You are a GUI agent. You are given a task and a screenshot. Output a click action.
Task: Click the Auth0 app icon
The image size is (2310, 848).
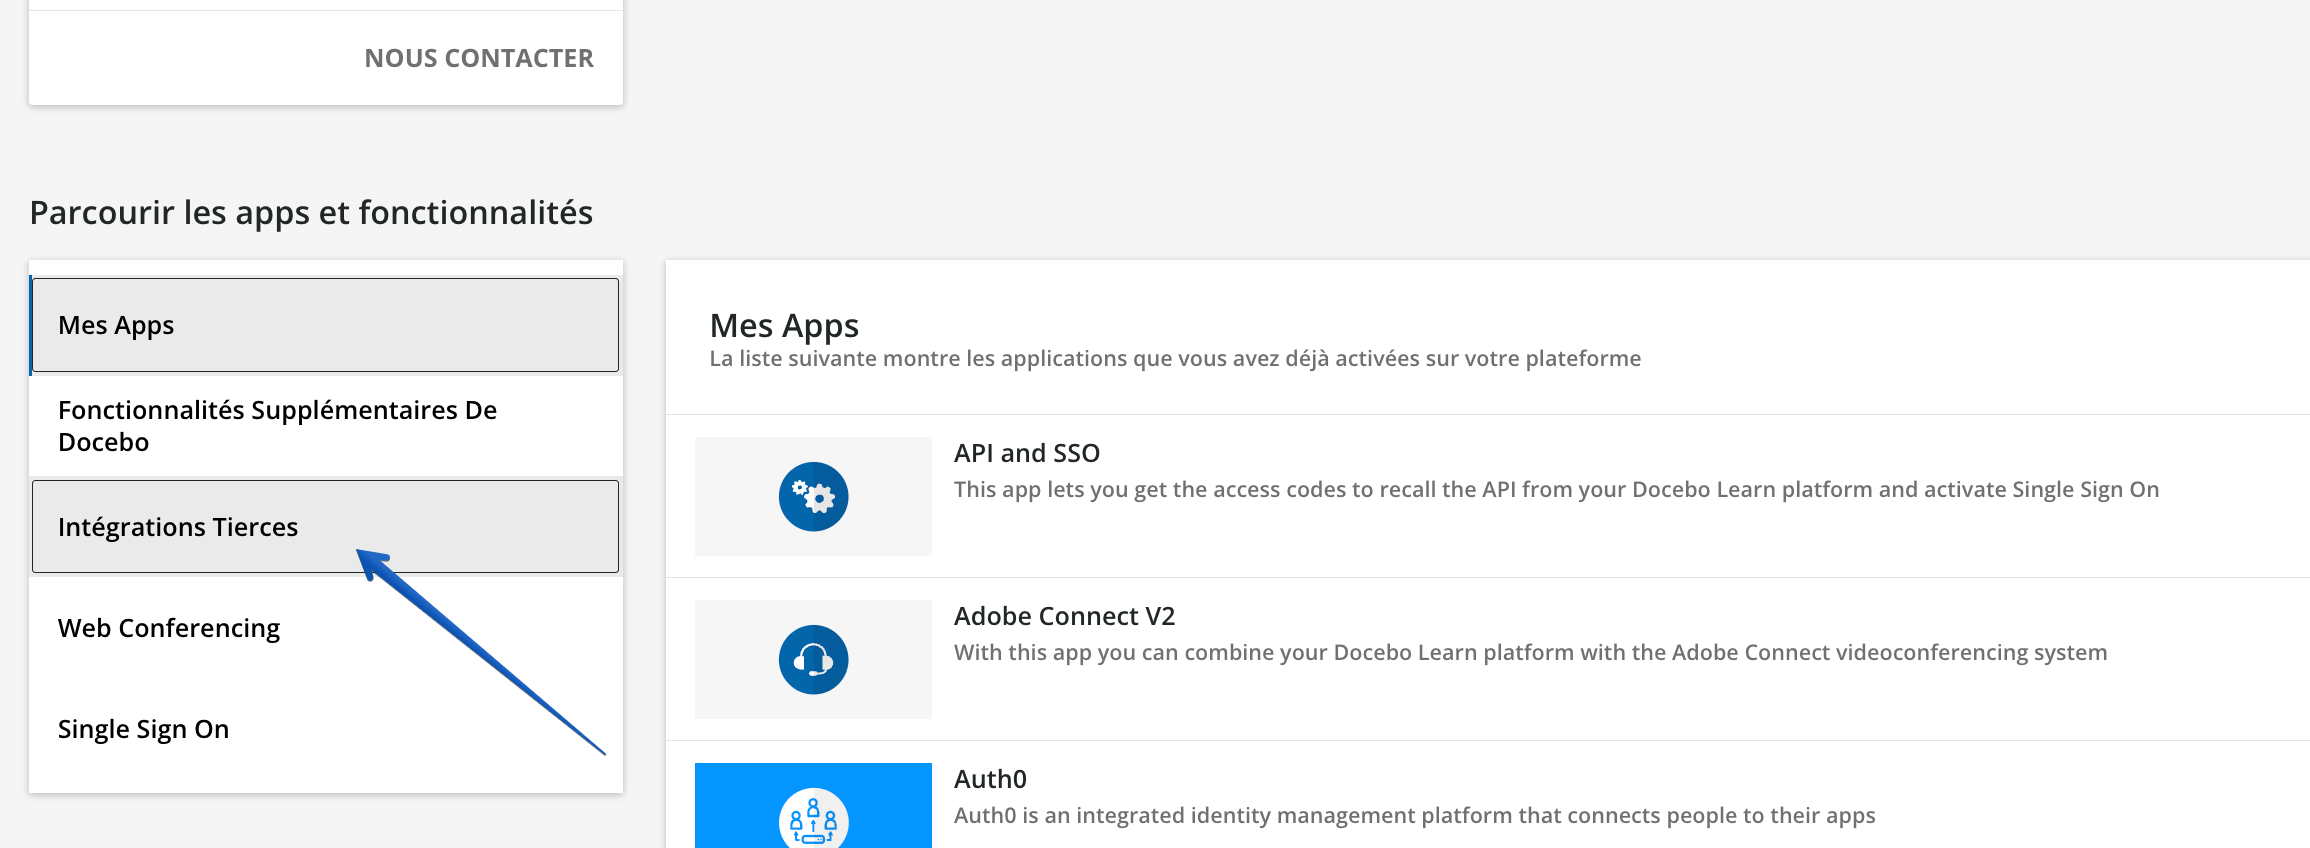pyautogui.click(x=813, y=818)
